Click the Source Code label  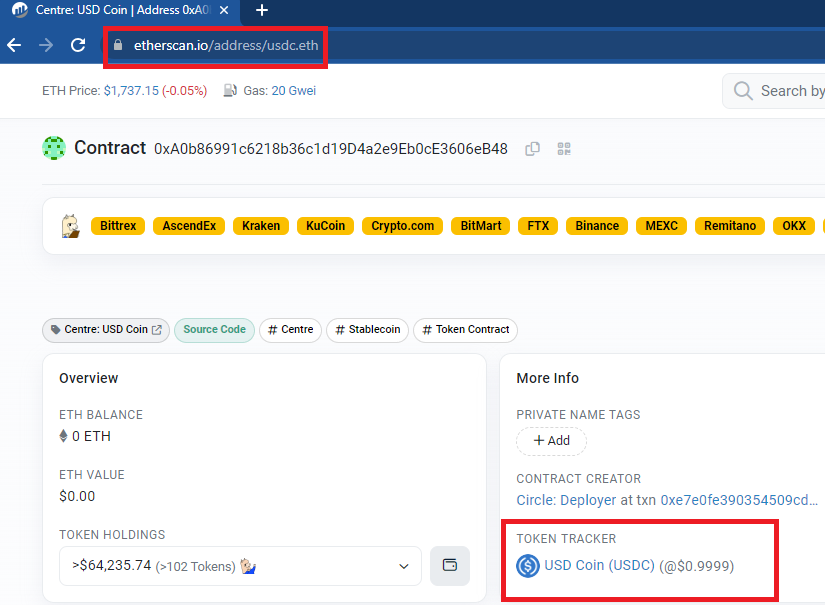[214, 330]
